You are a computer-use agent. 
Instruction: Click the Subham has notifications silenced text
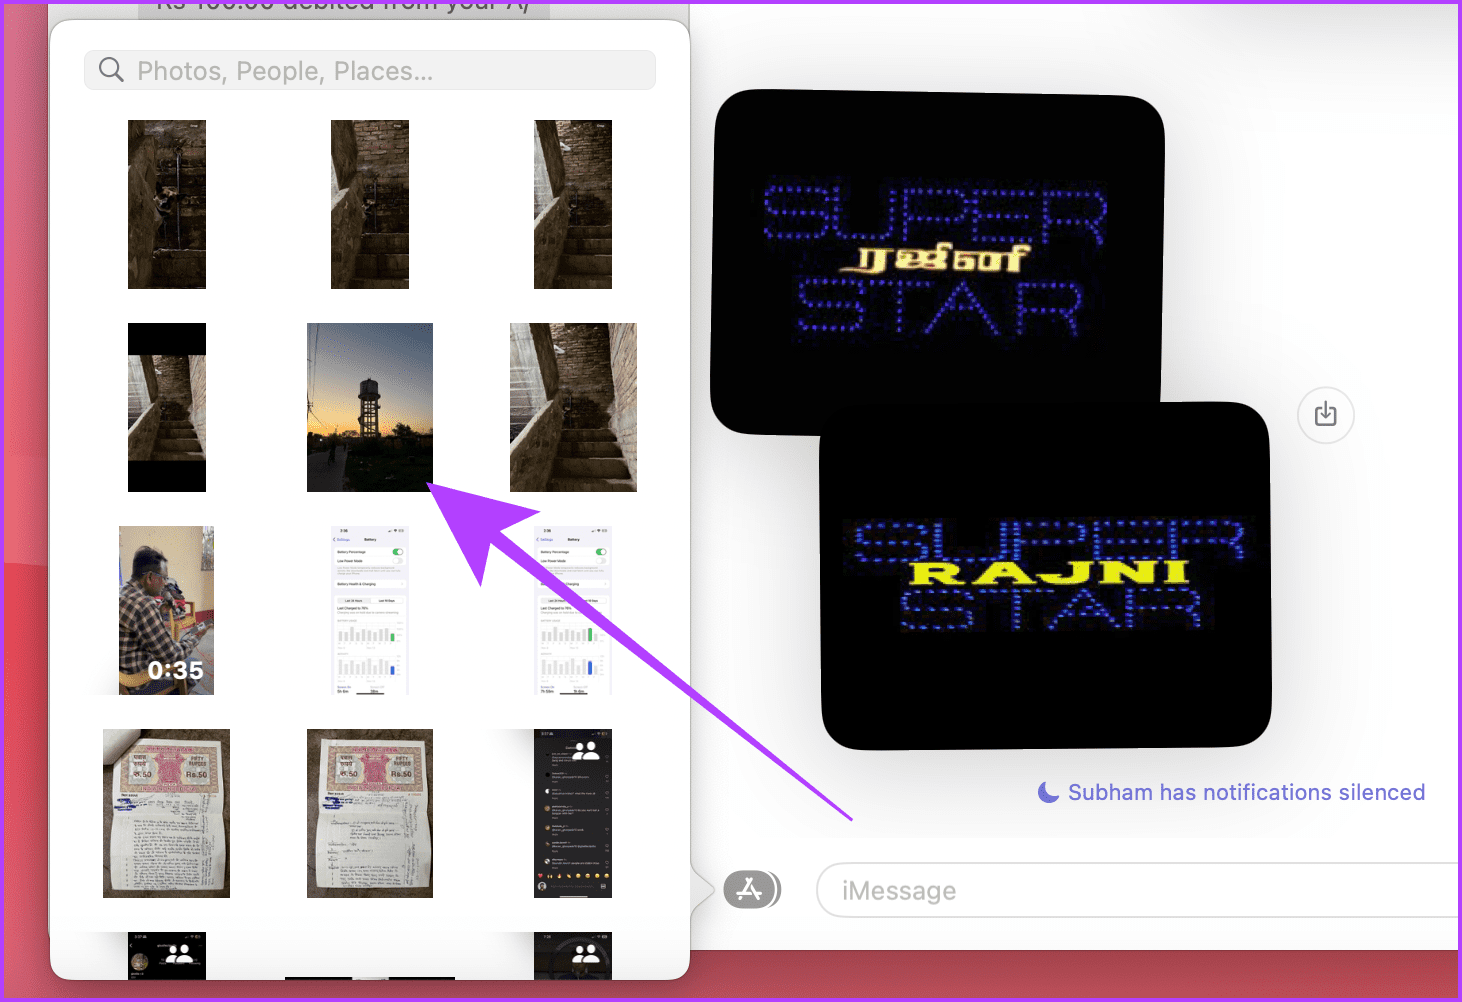tap(1246, 791)
